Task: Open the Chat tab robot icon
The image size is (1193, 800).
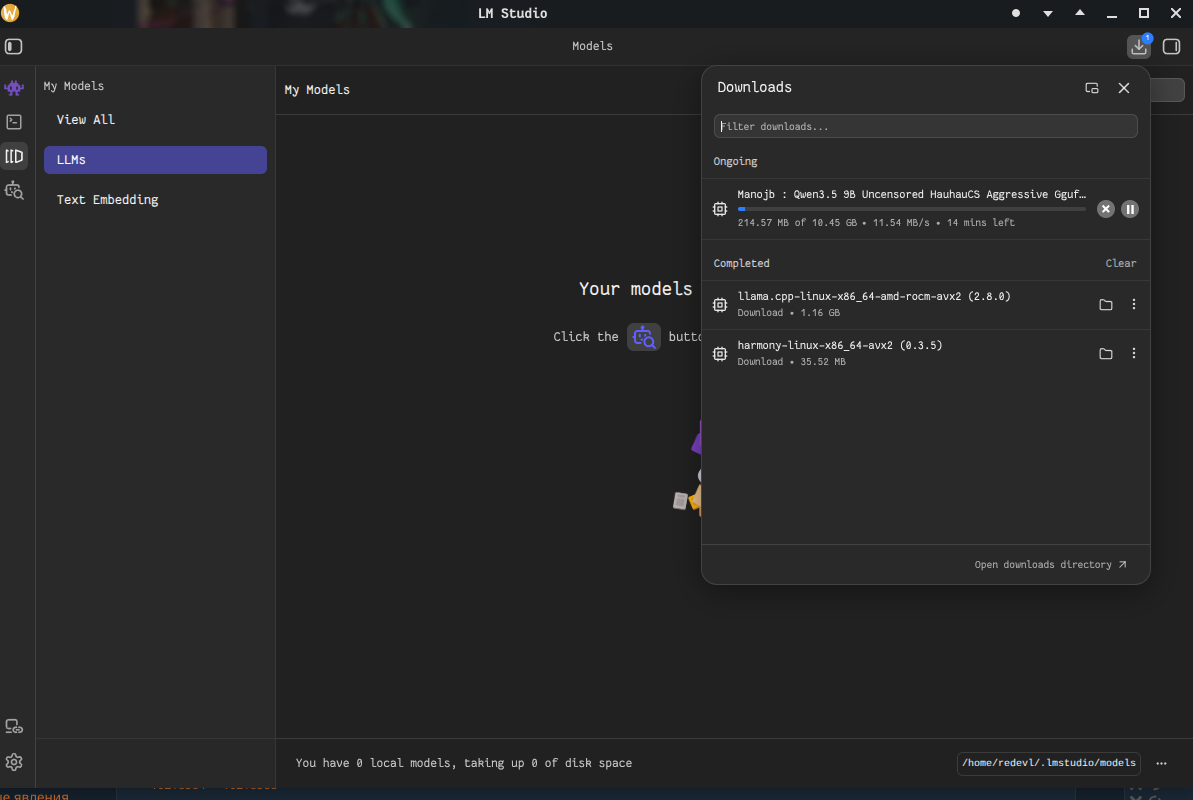Action: click(14, 88)
